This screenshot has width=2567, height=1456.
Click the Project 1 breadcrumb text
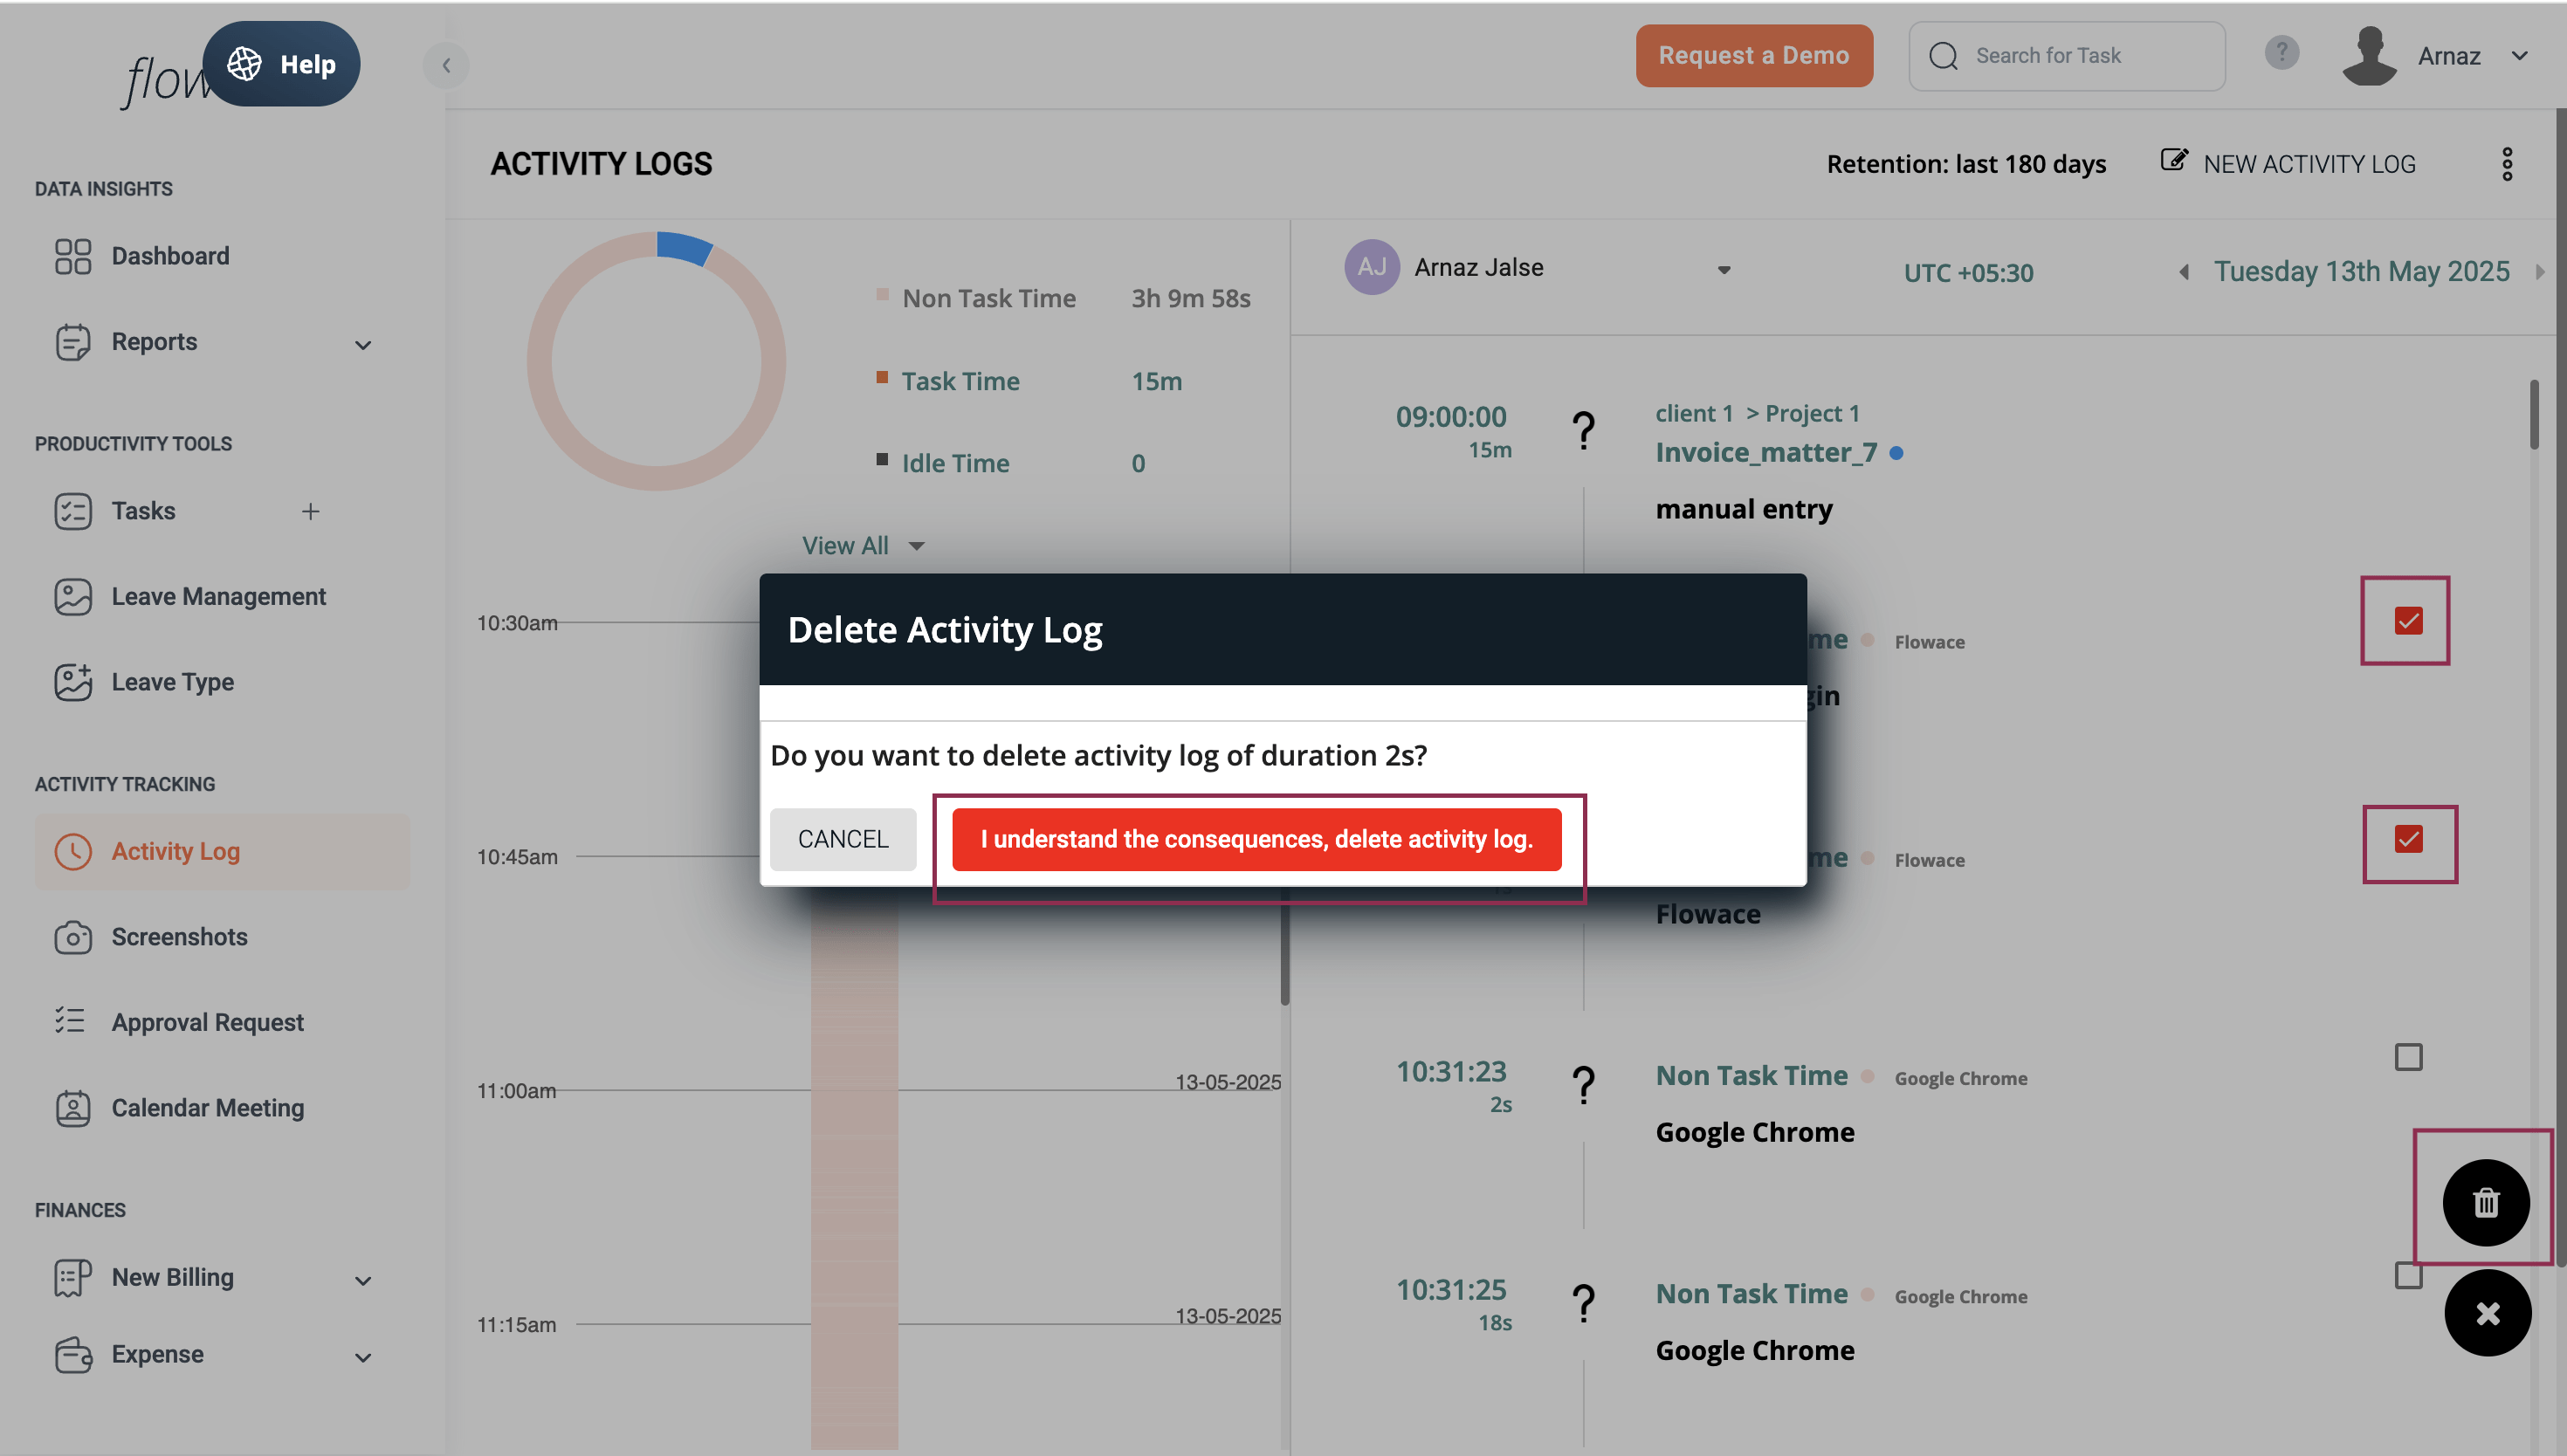(1811, 414)
